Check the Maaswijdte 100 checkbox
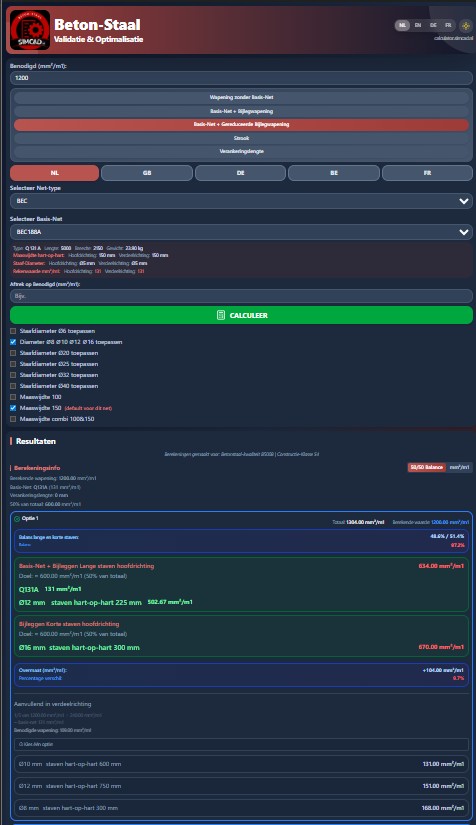The image size is (476, 825). pos(13,397)
